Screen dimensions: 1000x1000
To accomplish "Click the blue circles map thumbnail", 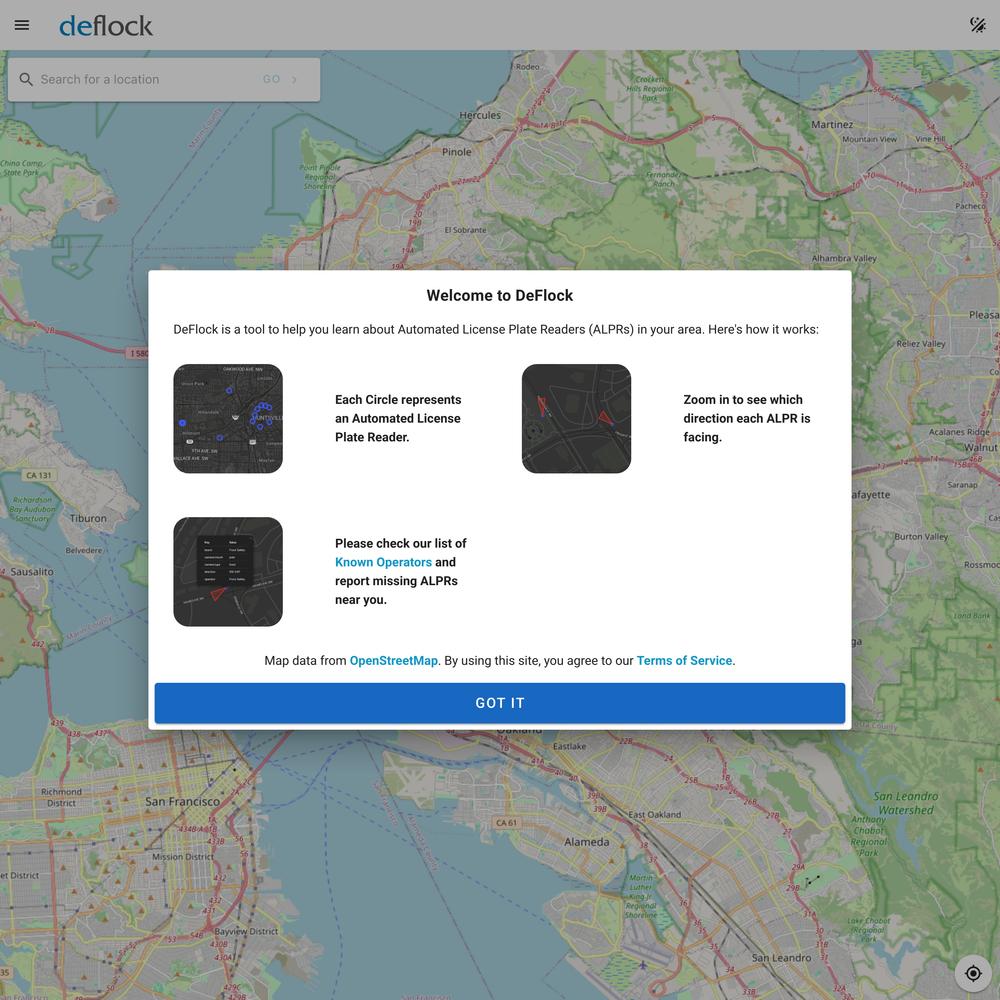I will [228, 418].
